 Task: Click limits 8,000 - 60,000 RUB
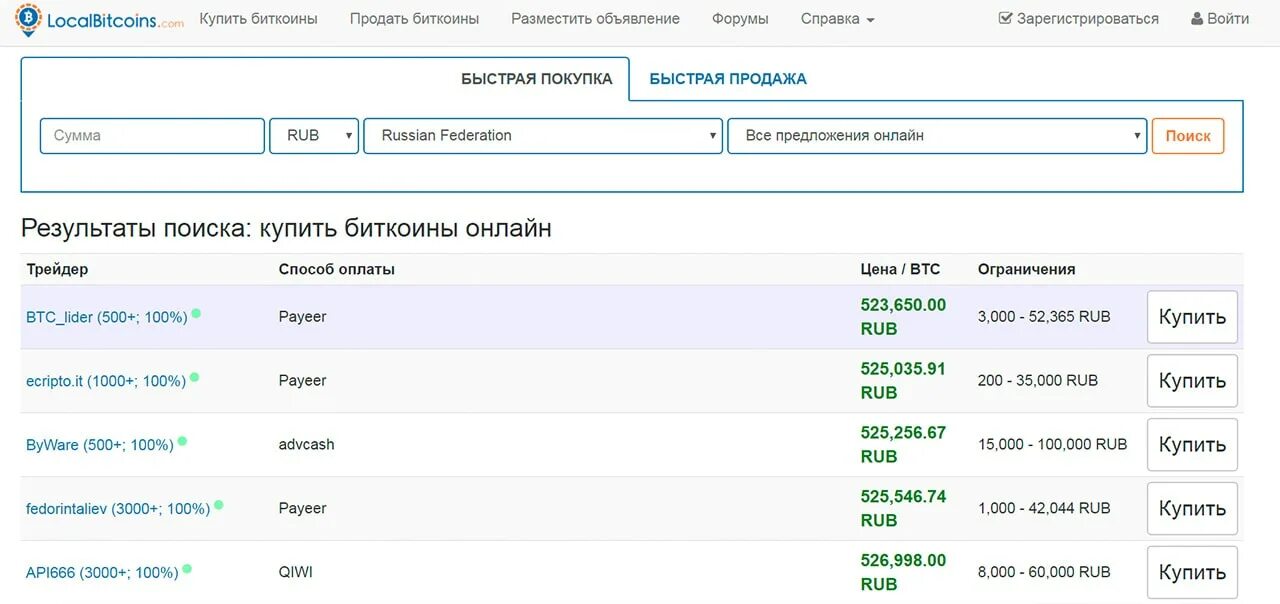click(x=1044, y=573)
